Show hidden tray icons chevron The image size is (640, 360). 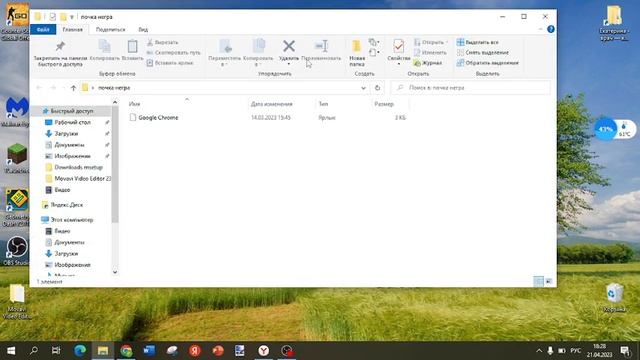coord(539,351)
